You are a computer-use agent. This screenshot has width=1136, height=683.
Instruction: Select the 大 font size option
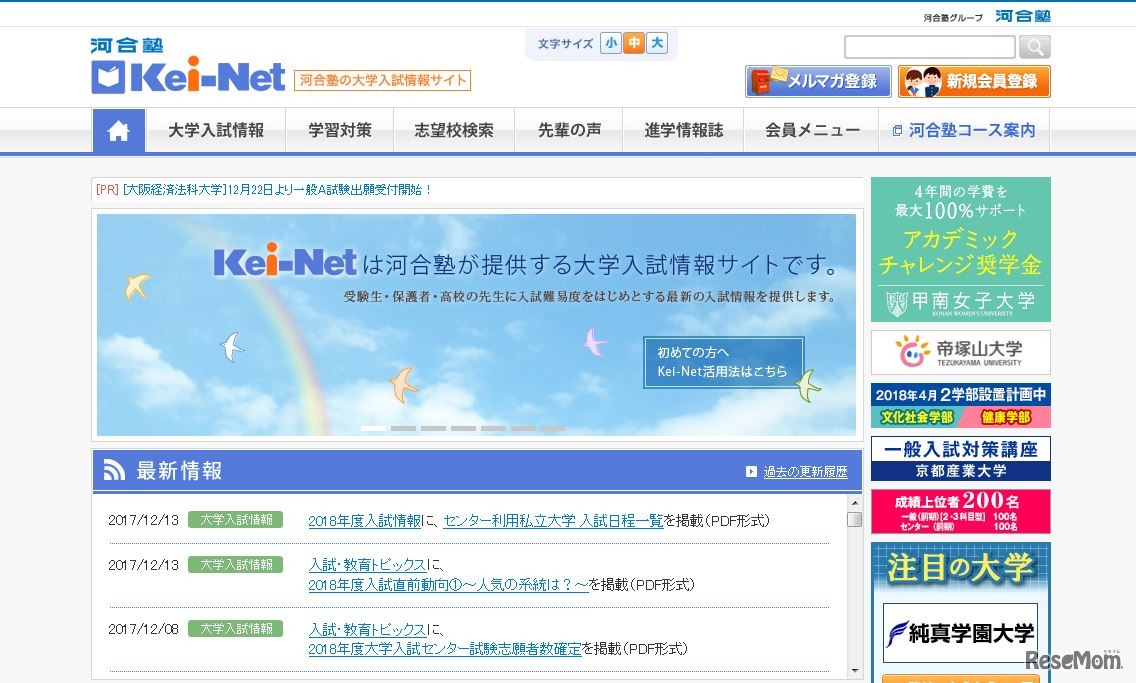657,43
